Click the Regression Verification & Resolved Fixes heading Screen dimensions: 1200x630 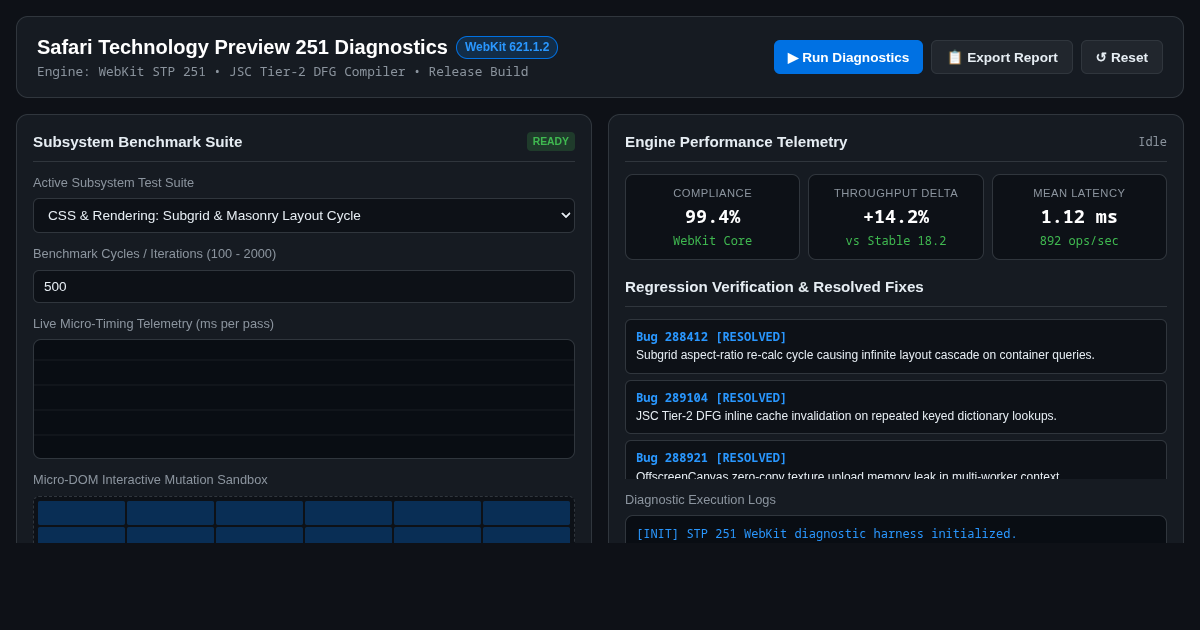[774, 287]
